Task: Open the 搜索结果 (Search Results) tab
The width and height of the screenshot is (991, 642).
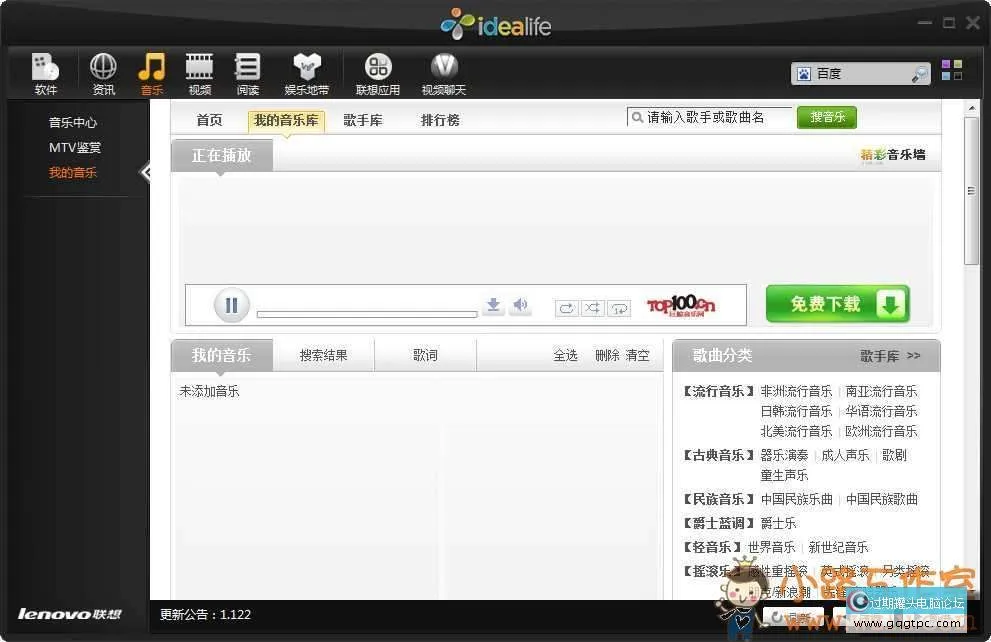Action: pos(323,355)
